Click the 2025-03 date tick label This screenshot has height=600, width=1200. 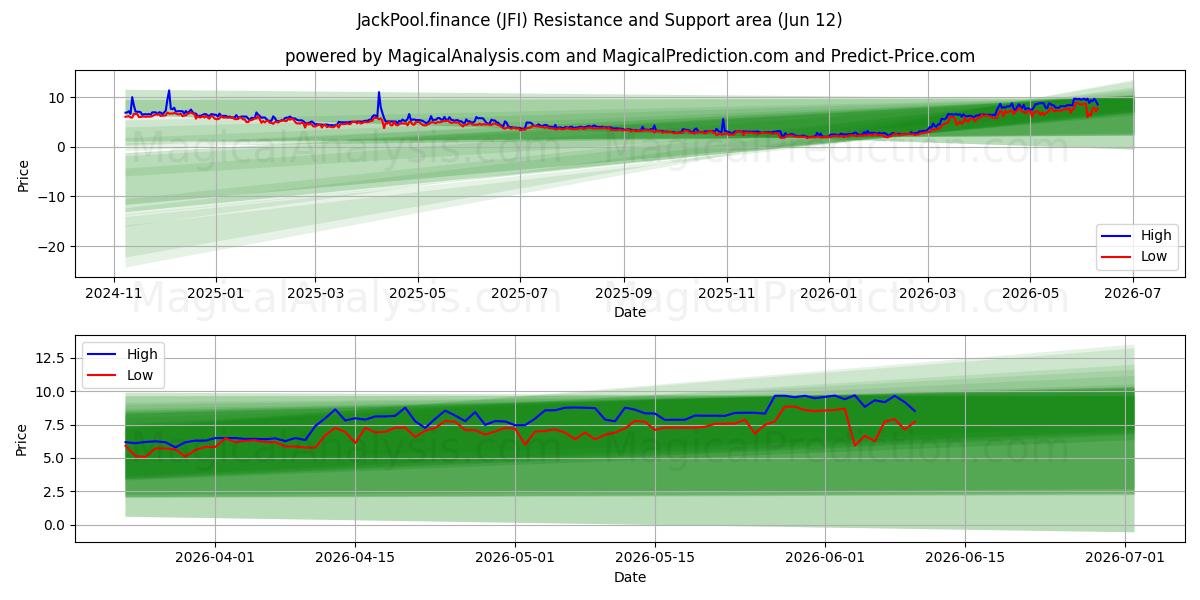click(x=315, y=294)
